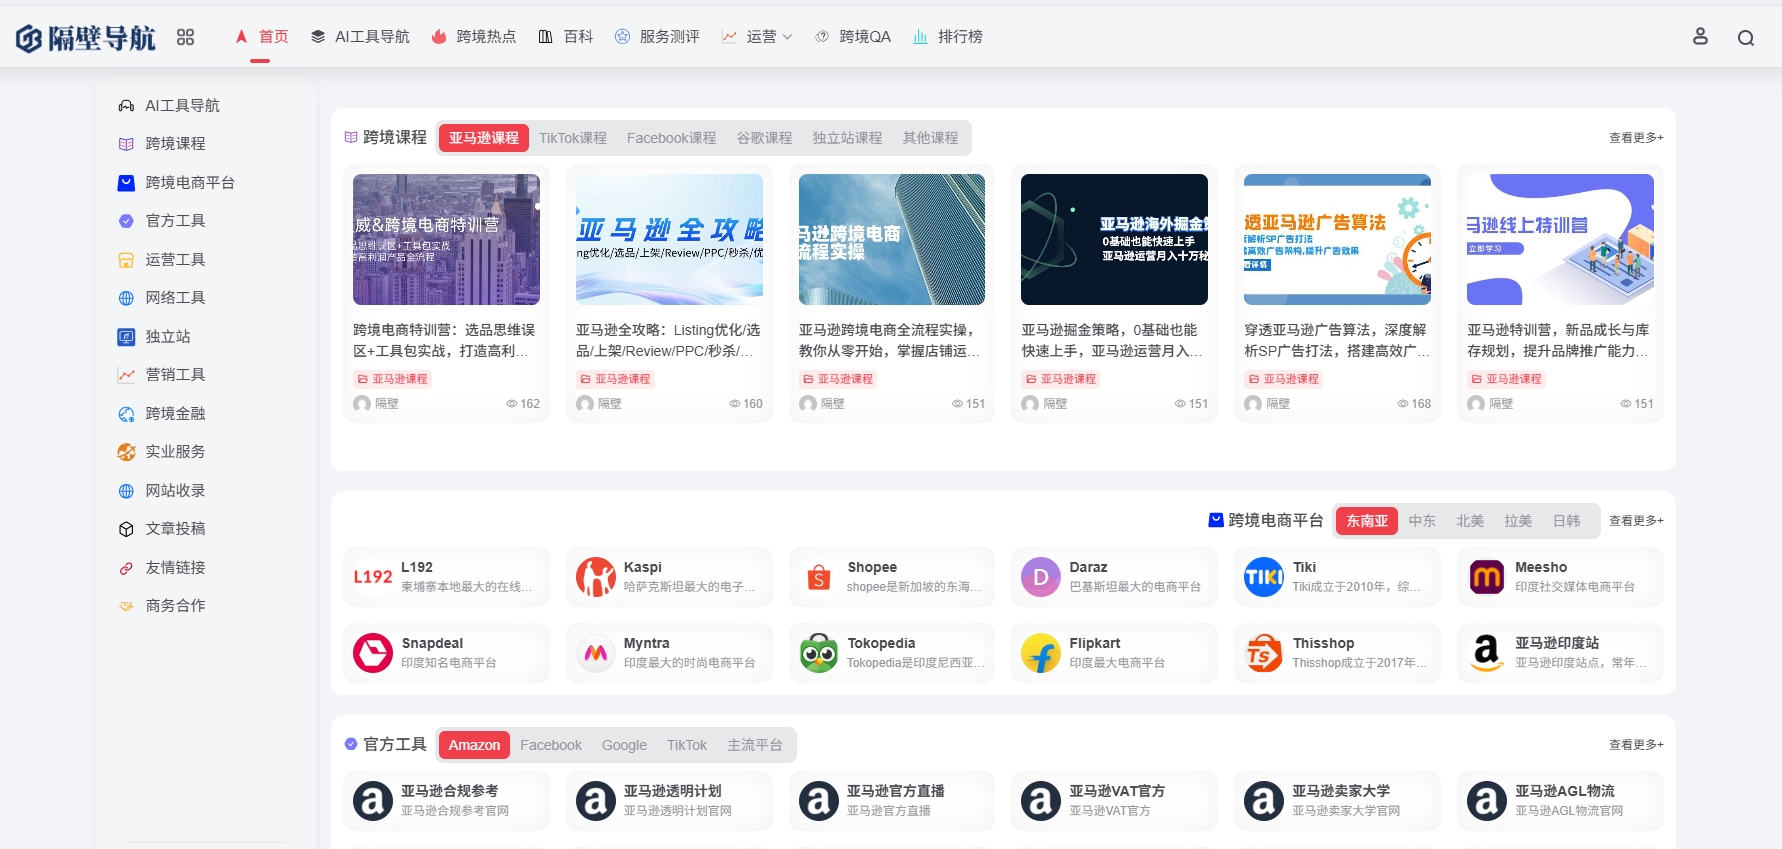Viewport: 1782px width, 849px height.
Task: Click the Flipkart yellow icon
Action: pos(1040,653)
